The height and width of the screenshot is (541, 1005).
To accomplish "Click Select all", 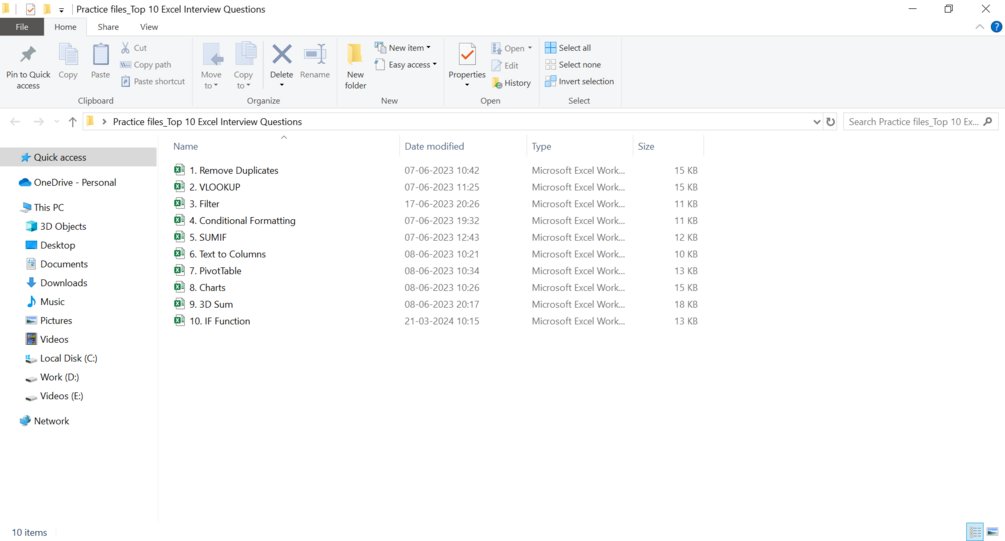I will [x=568, y=48].
